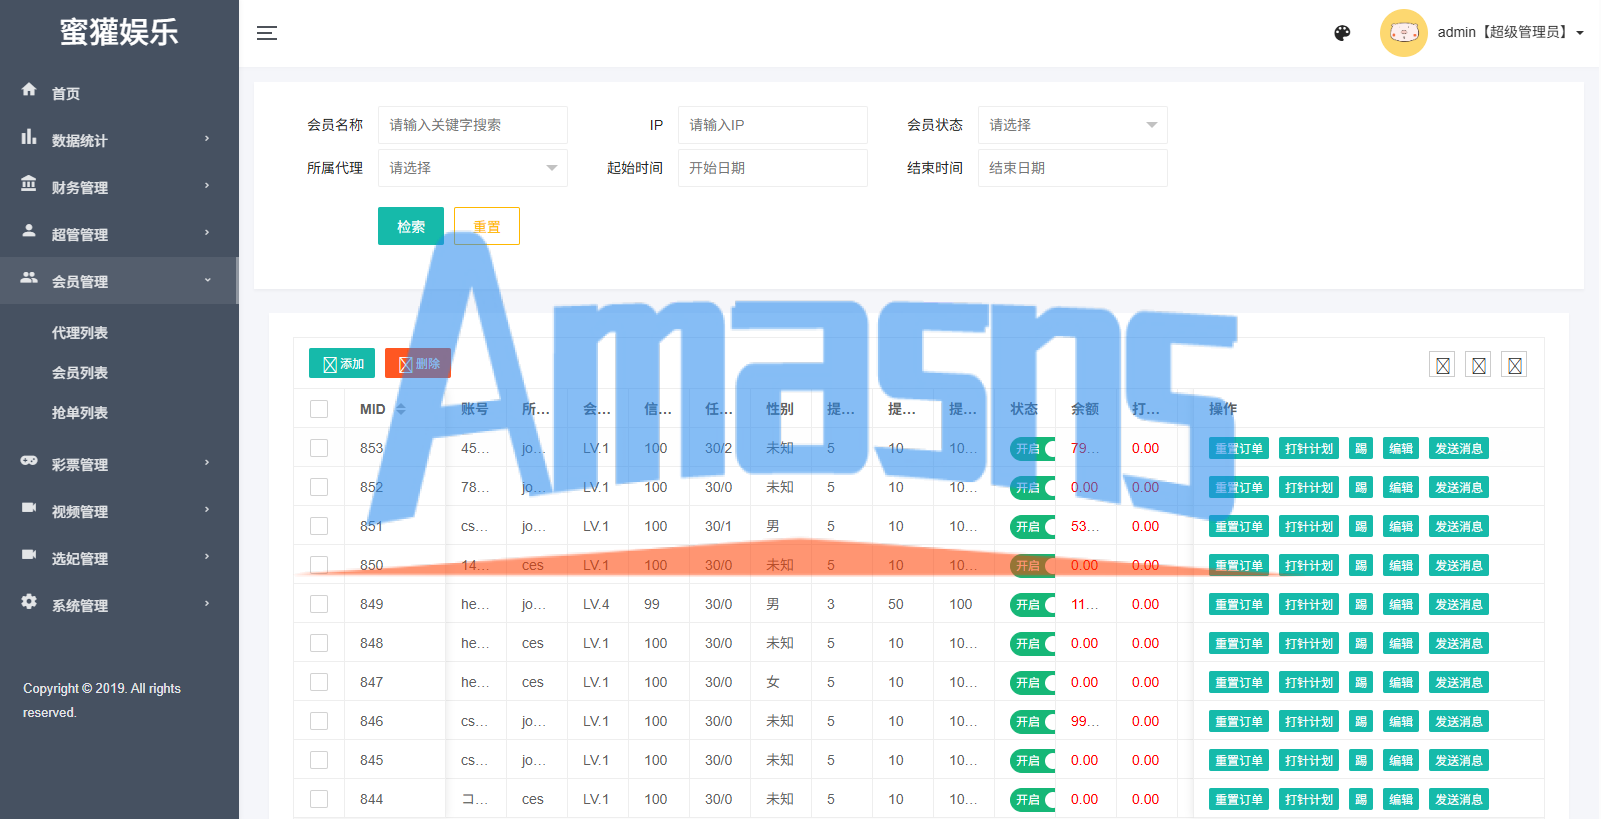The width and height of the screenshot is (1601, 819).
Task: Toggle the 开启 status switch for MID 851
Action: tap(1033, 527)
